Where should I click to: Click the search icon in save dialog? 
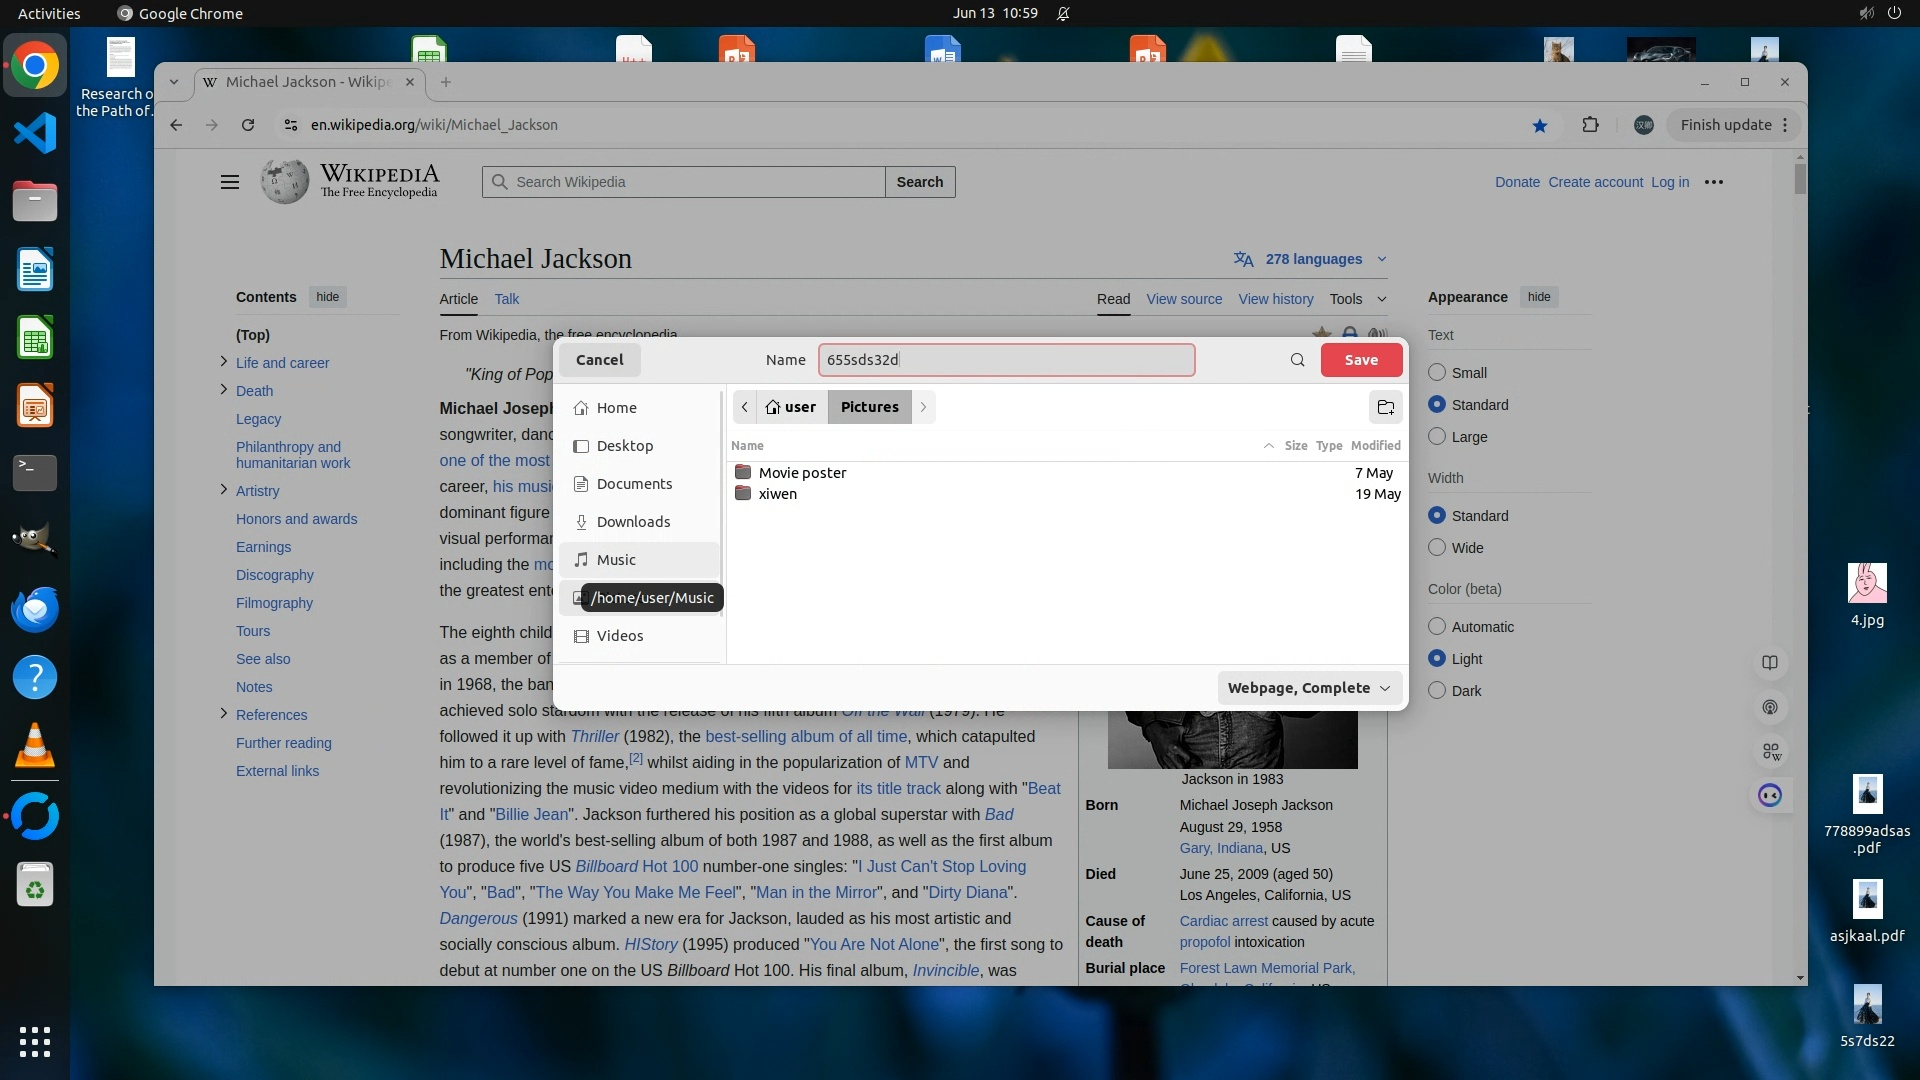pos(1297,360)
